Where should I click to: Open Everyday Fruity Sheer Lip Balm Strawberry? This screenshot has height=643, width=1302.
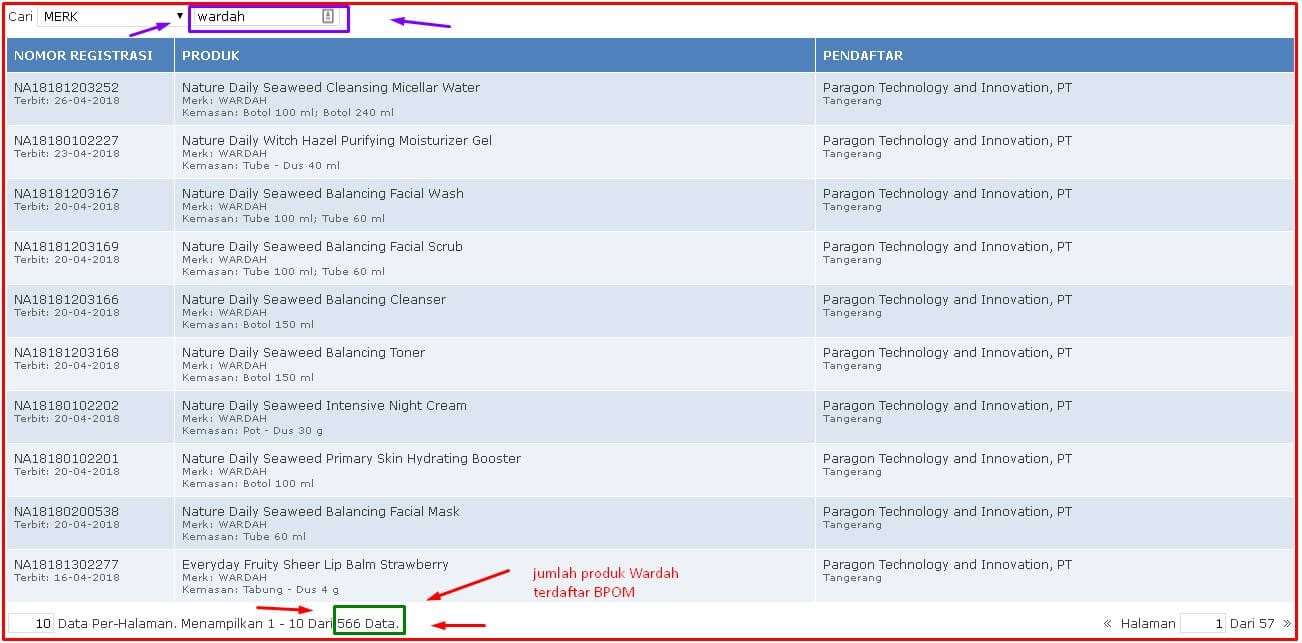tap(315, 565)
